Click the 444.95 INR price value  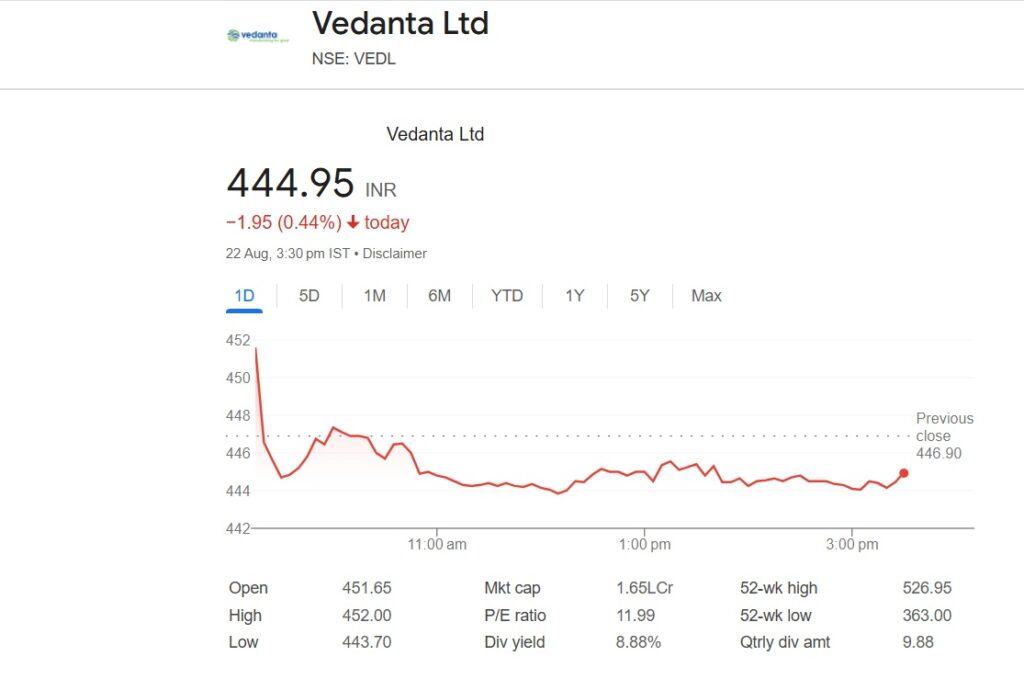pyautogui.click(x=311, y=183)
